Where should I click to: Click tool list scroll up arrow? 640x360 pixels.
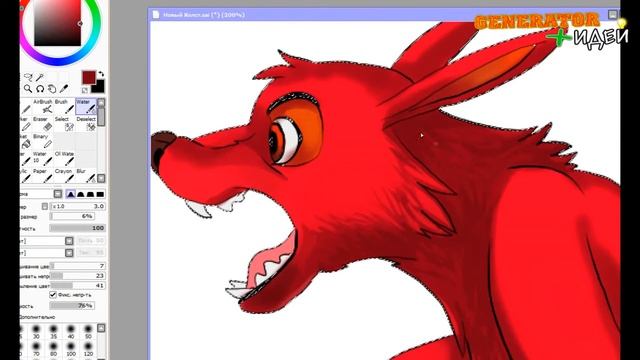point(101,102)
